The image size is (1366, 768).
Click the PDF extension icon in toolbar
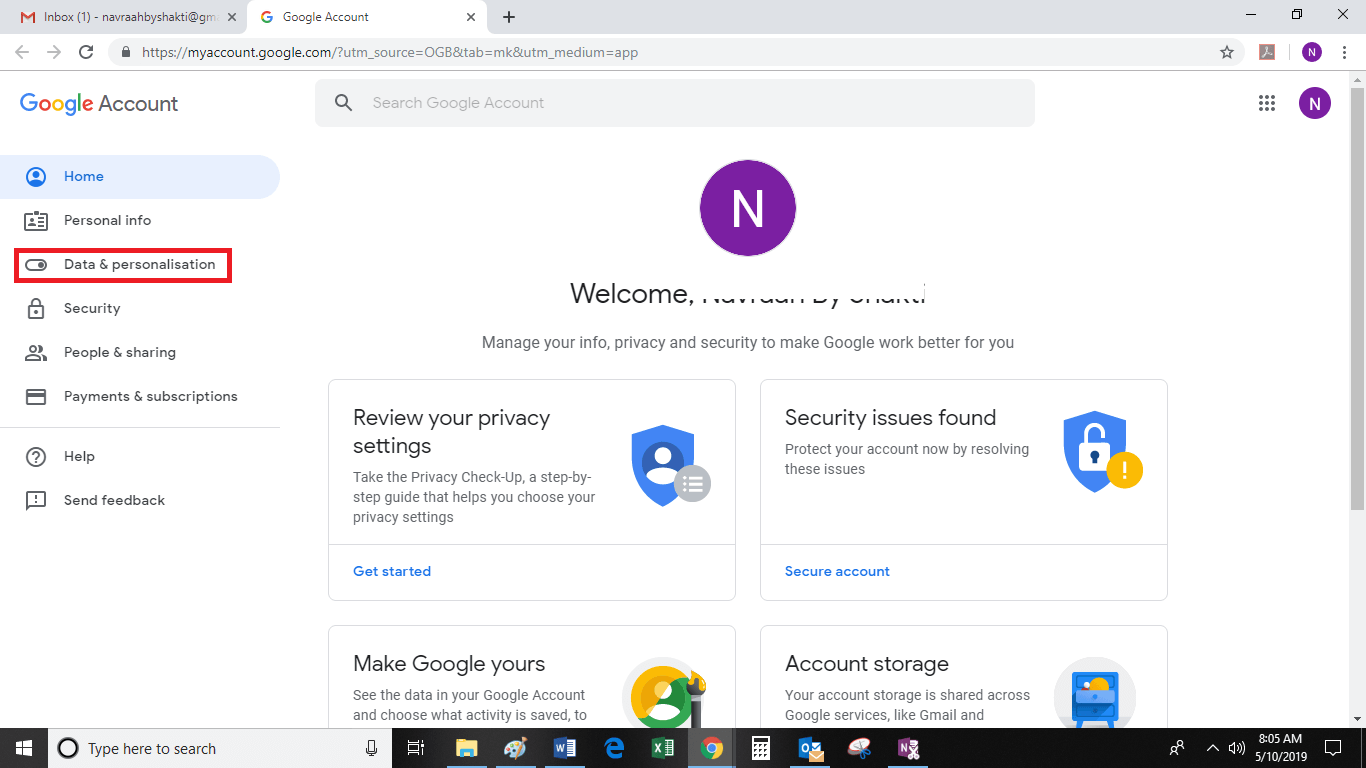[1267, 52]
